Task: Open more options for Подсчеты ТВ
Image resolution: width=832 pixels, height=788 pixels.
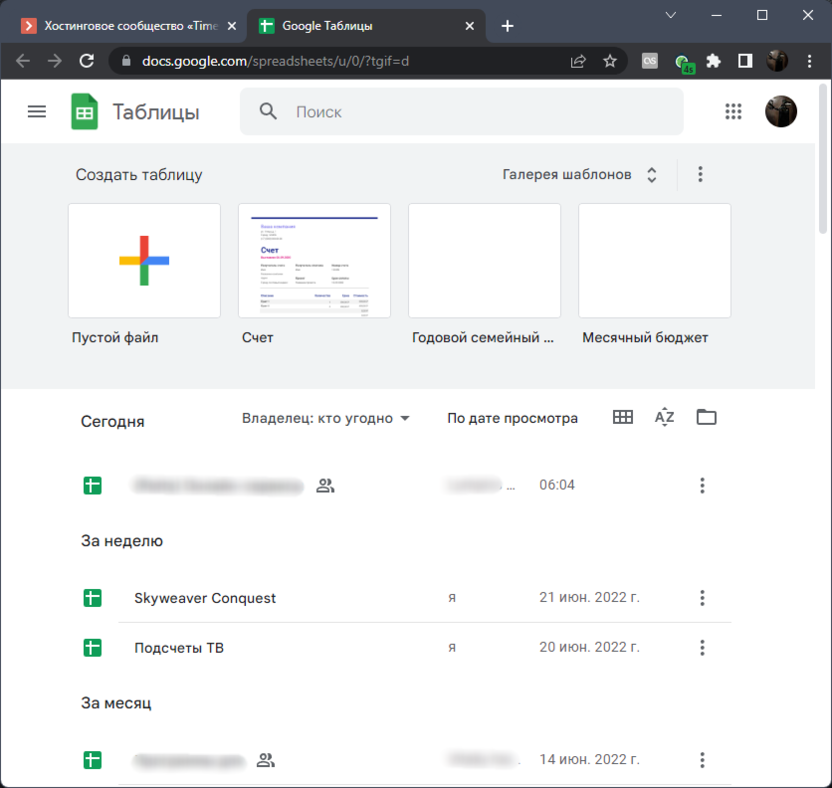Action: pyautogui.click(x=702, y=648)
